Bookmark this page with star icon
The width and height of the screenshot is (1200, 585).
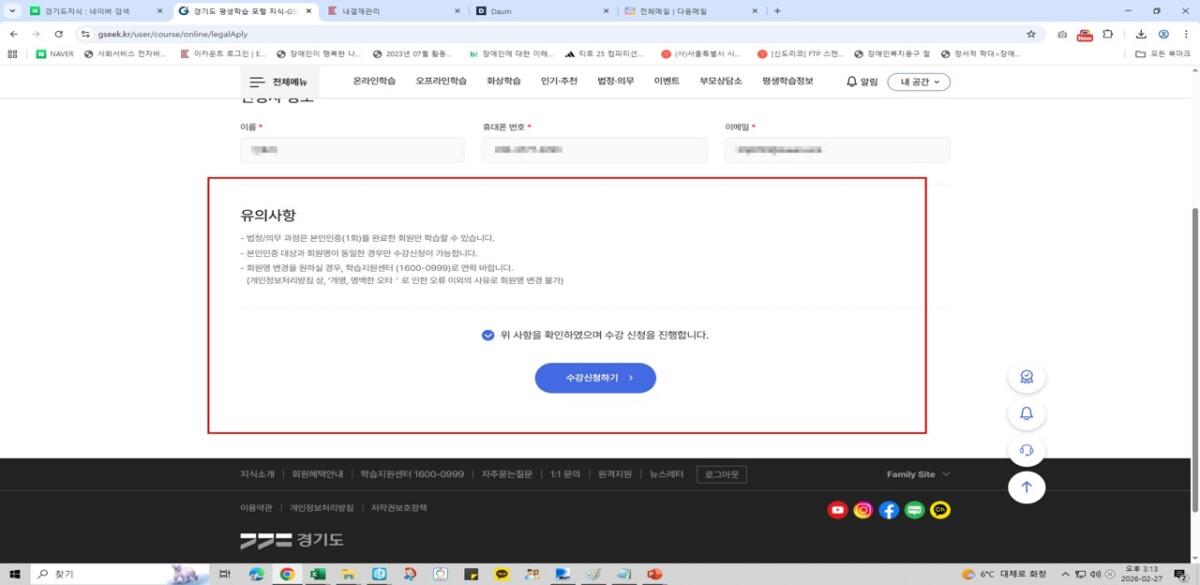tap(1031, 33)
